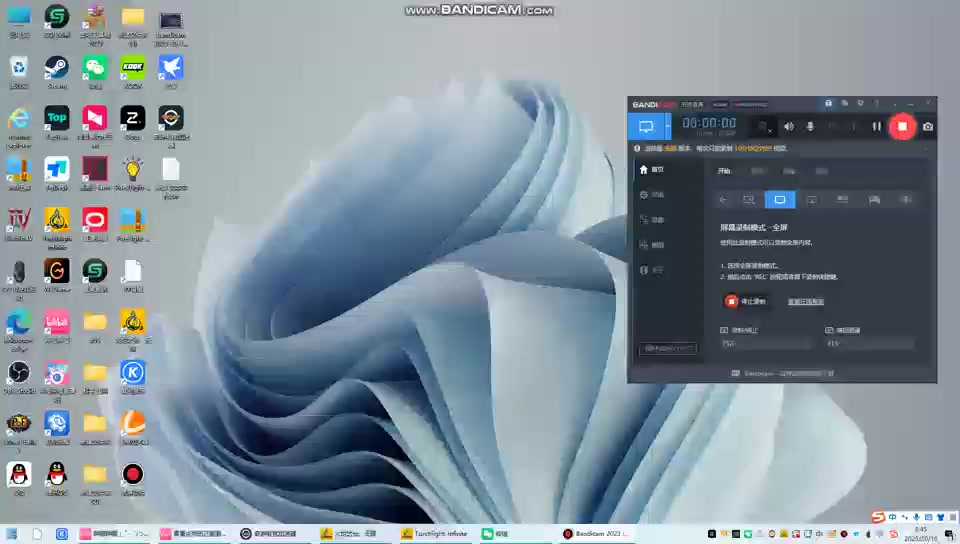960x544 pixels.
Task: Click the stop recording button in home panel
Action: (746, 301)
